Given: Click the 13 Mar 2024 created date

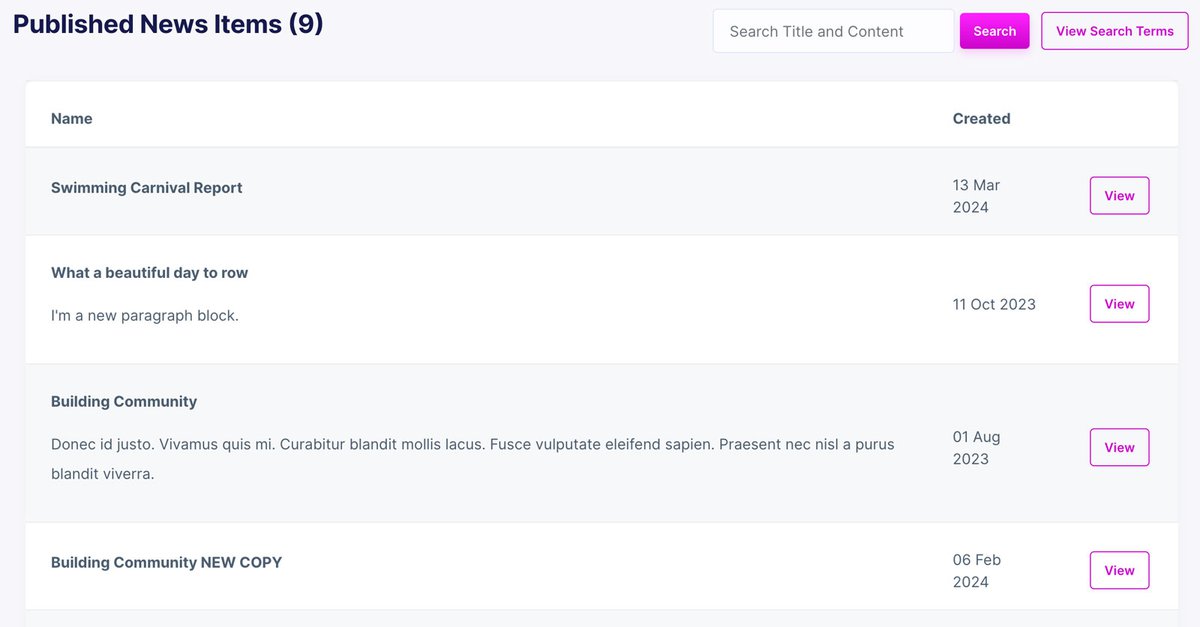Looking at the screenshot, I should (976, 196).
